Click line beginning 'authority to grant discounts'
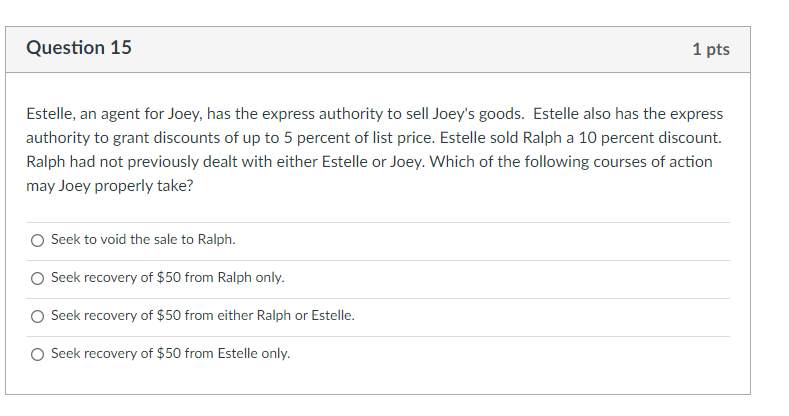 click(374, 138)
